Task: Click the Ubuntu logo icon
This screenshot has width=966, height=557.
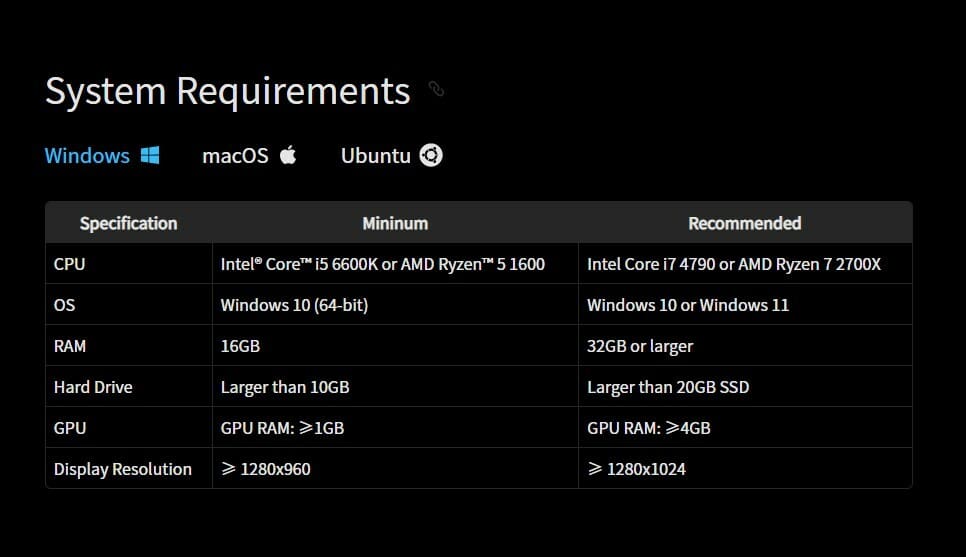Action: [431, 155]
